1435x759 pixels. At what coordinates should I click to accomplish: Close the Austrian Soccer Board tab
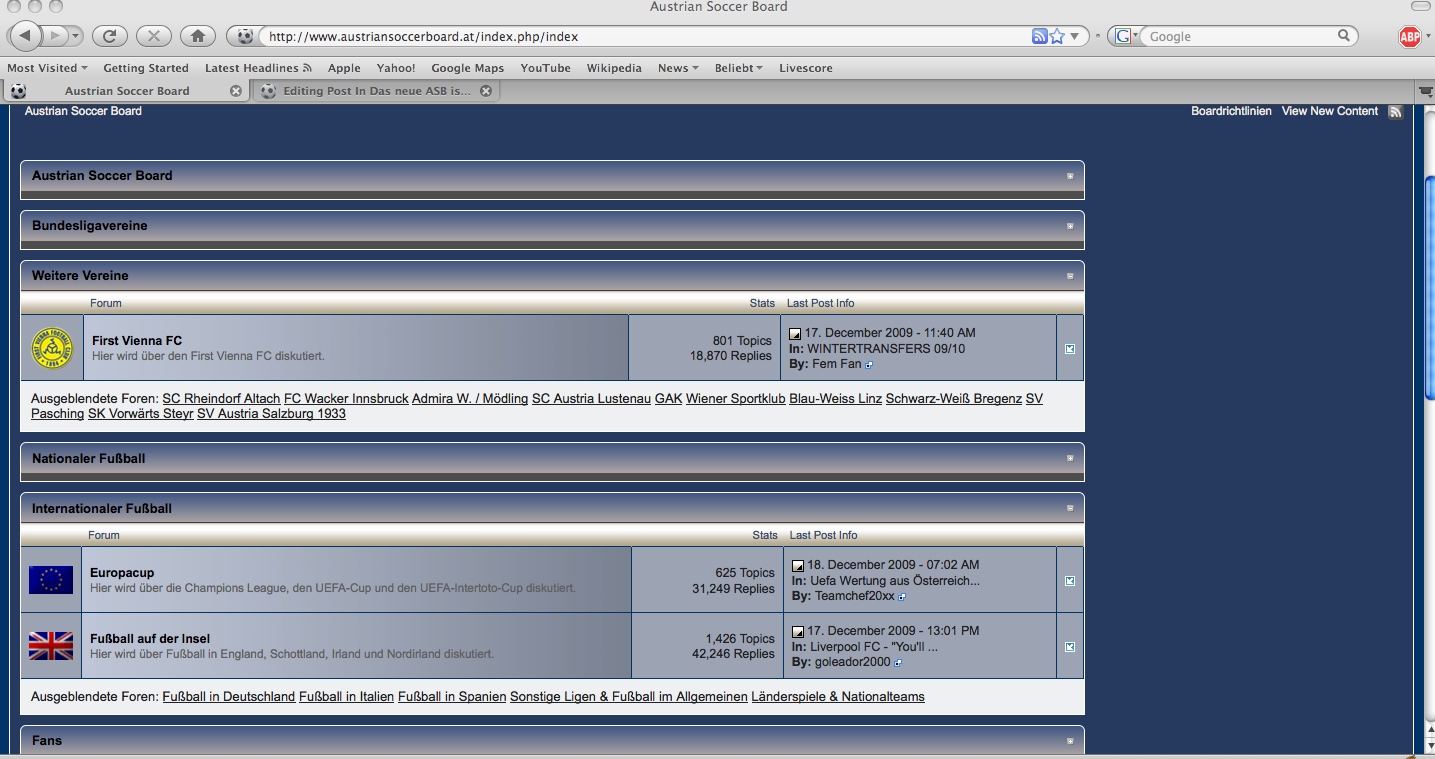coord(236,91)
